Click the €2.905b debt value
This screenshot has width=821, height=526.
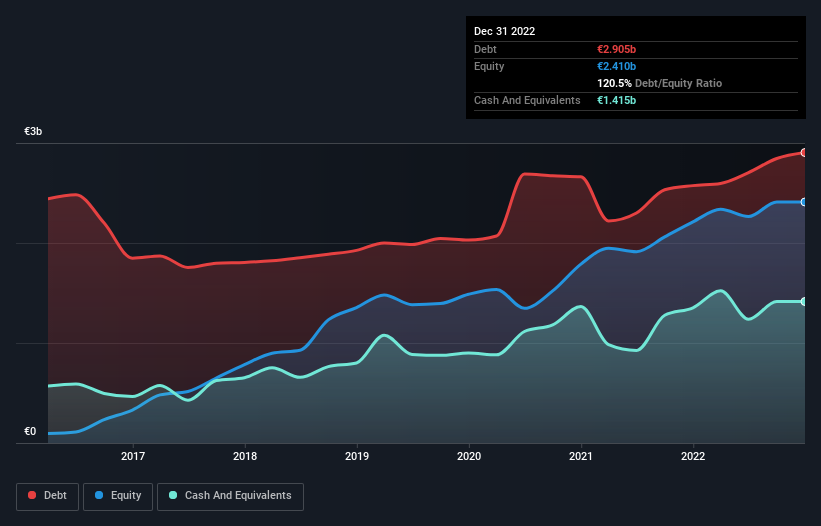click(x=617, y=49)
